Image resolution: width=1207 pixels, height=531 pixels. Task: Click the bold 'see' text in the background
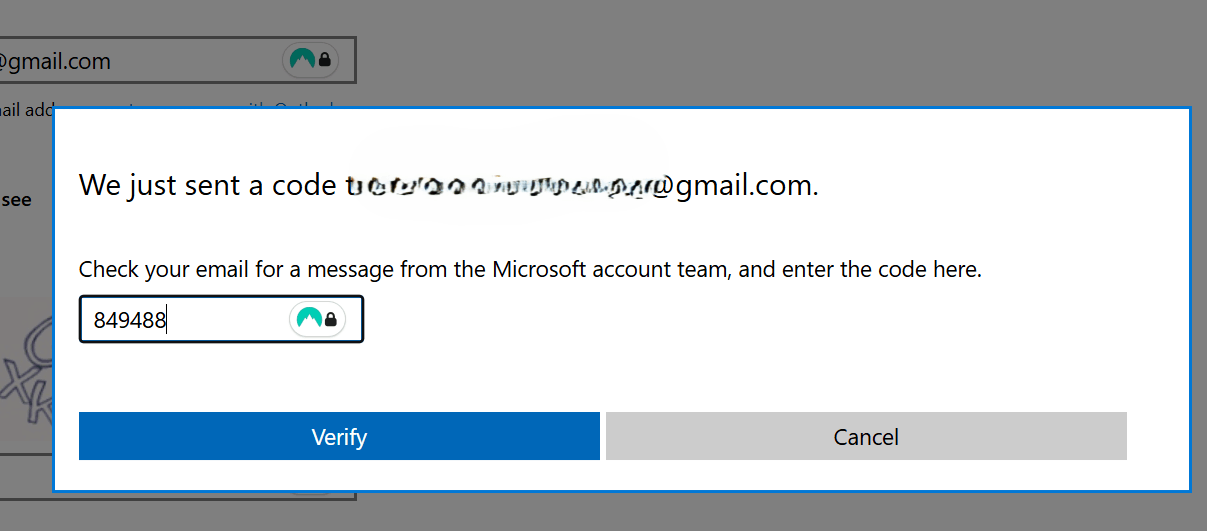point(16,199)
